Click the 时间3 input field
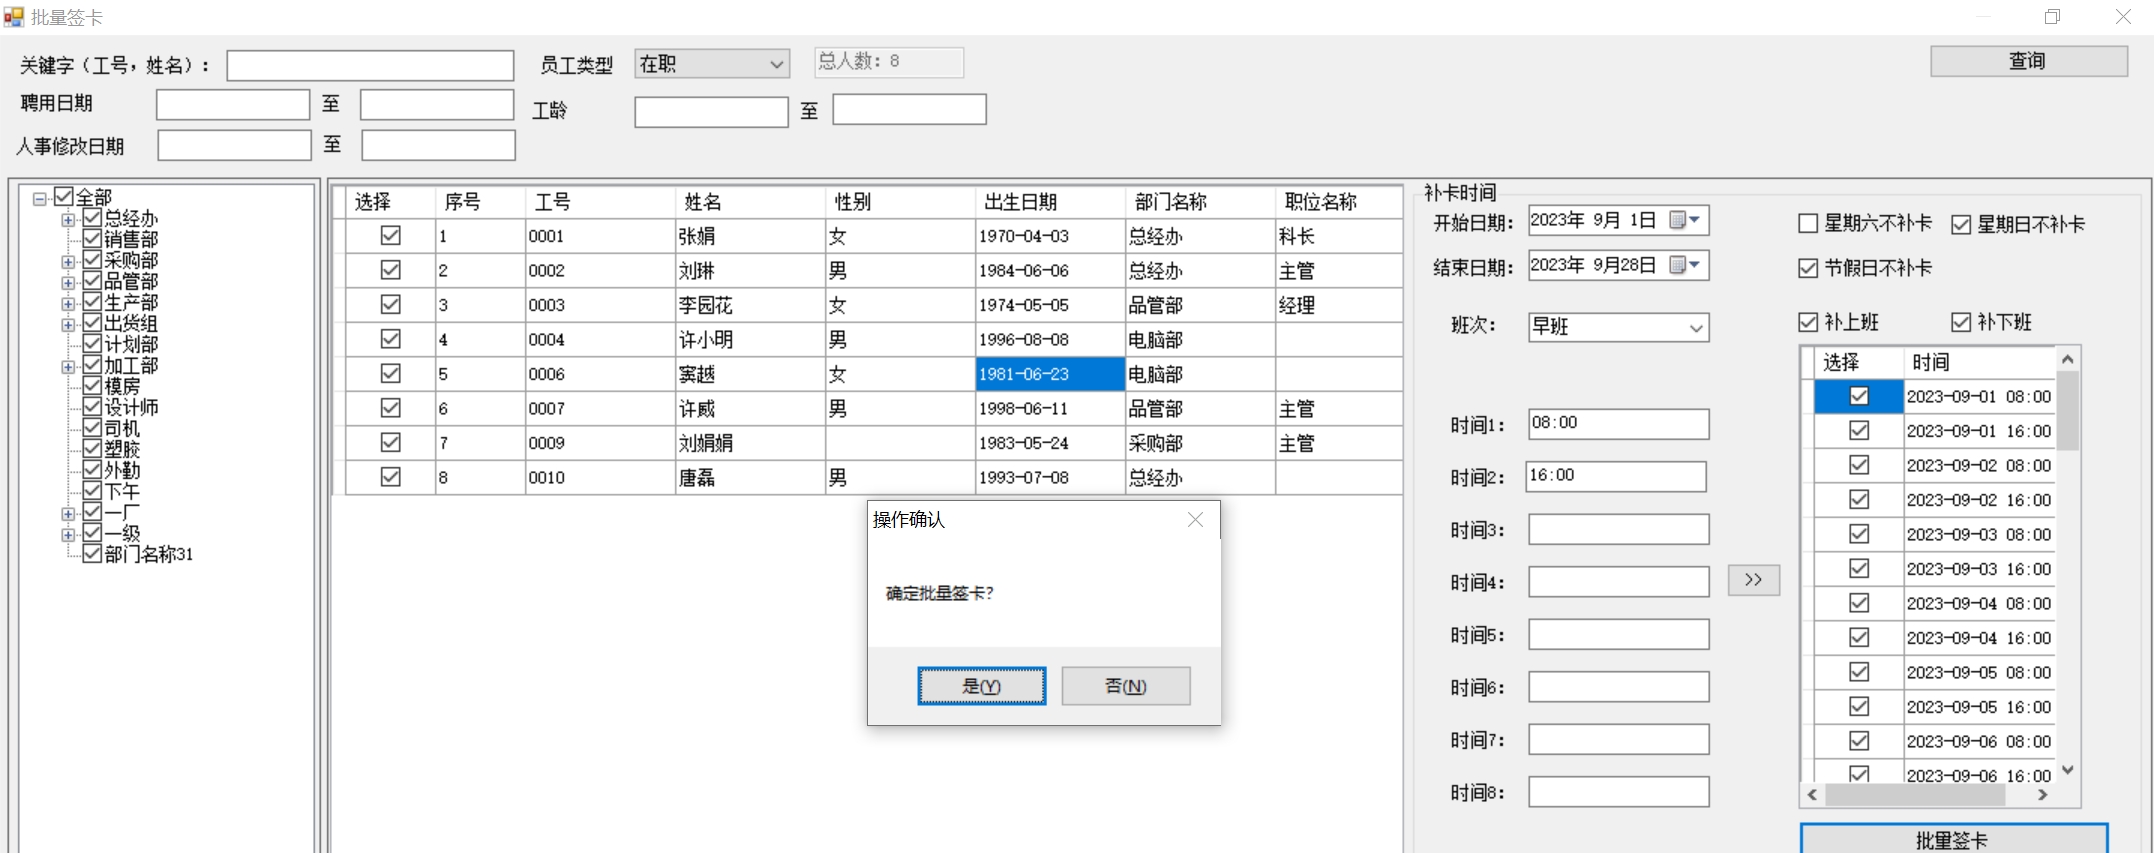 pos(1618,530)
